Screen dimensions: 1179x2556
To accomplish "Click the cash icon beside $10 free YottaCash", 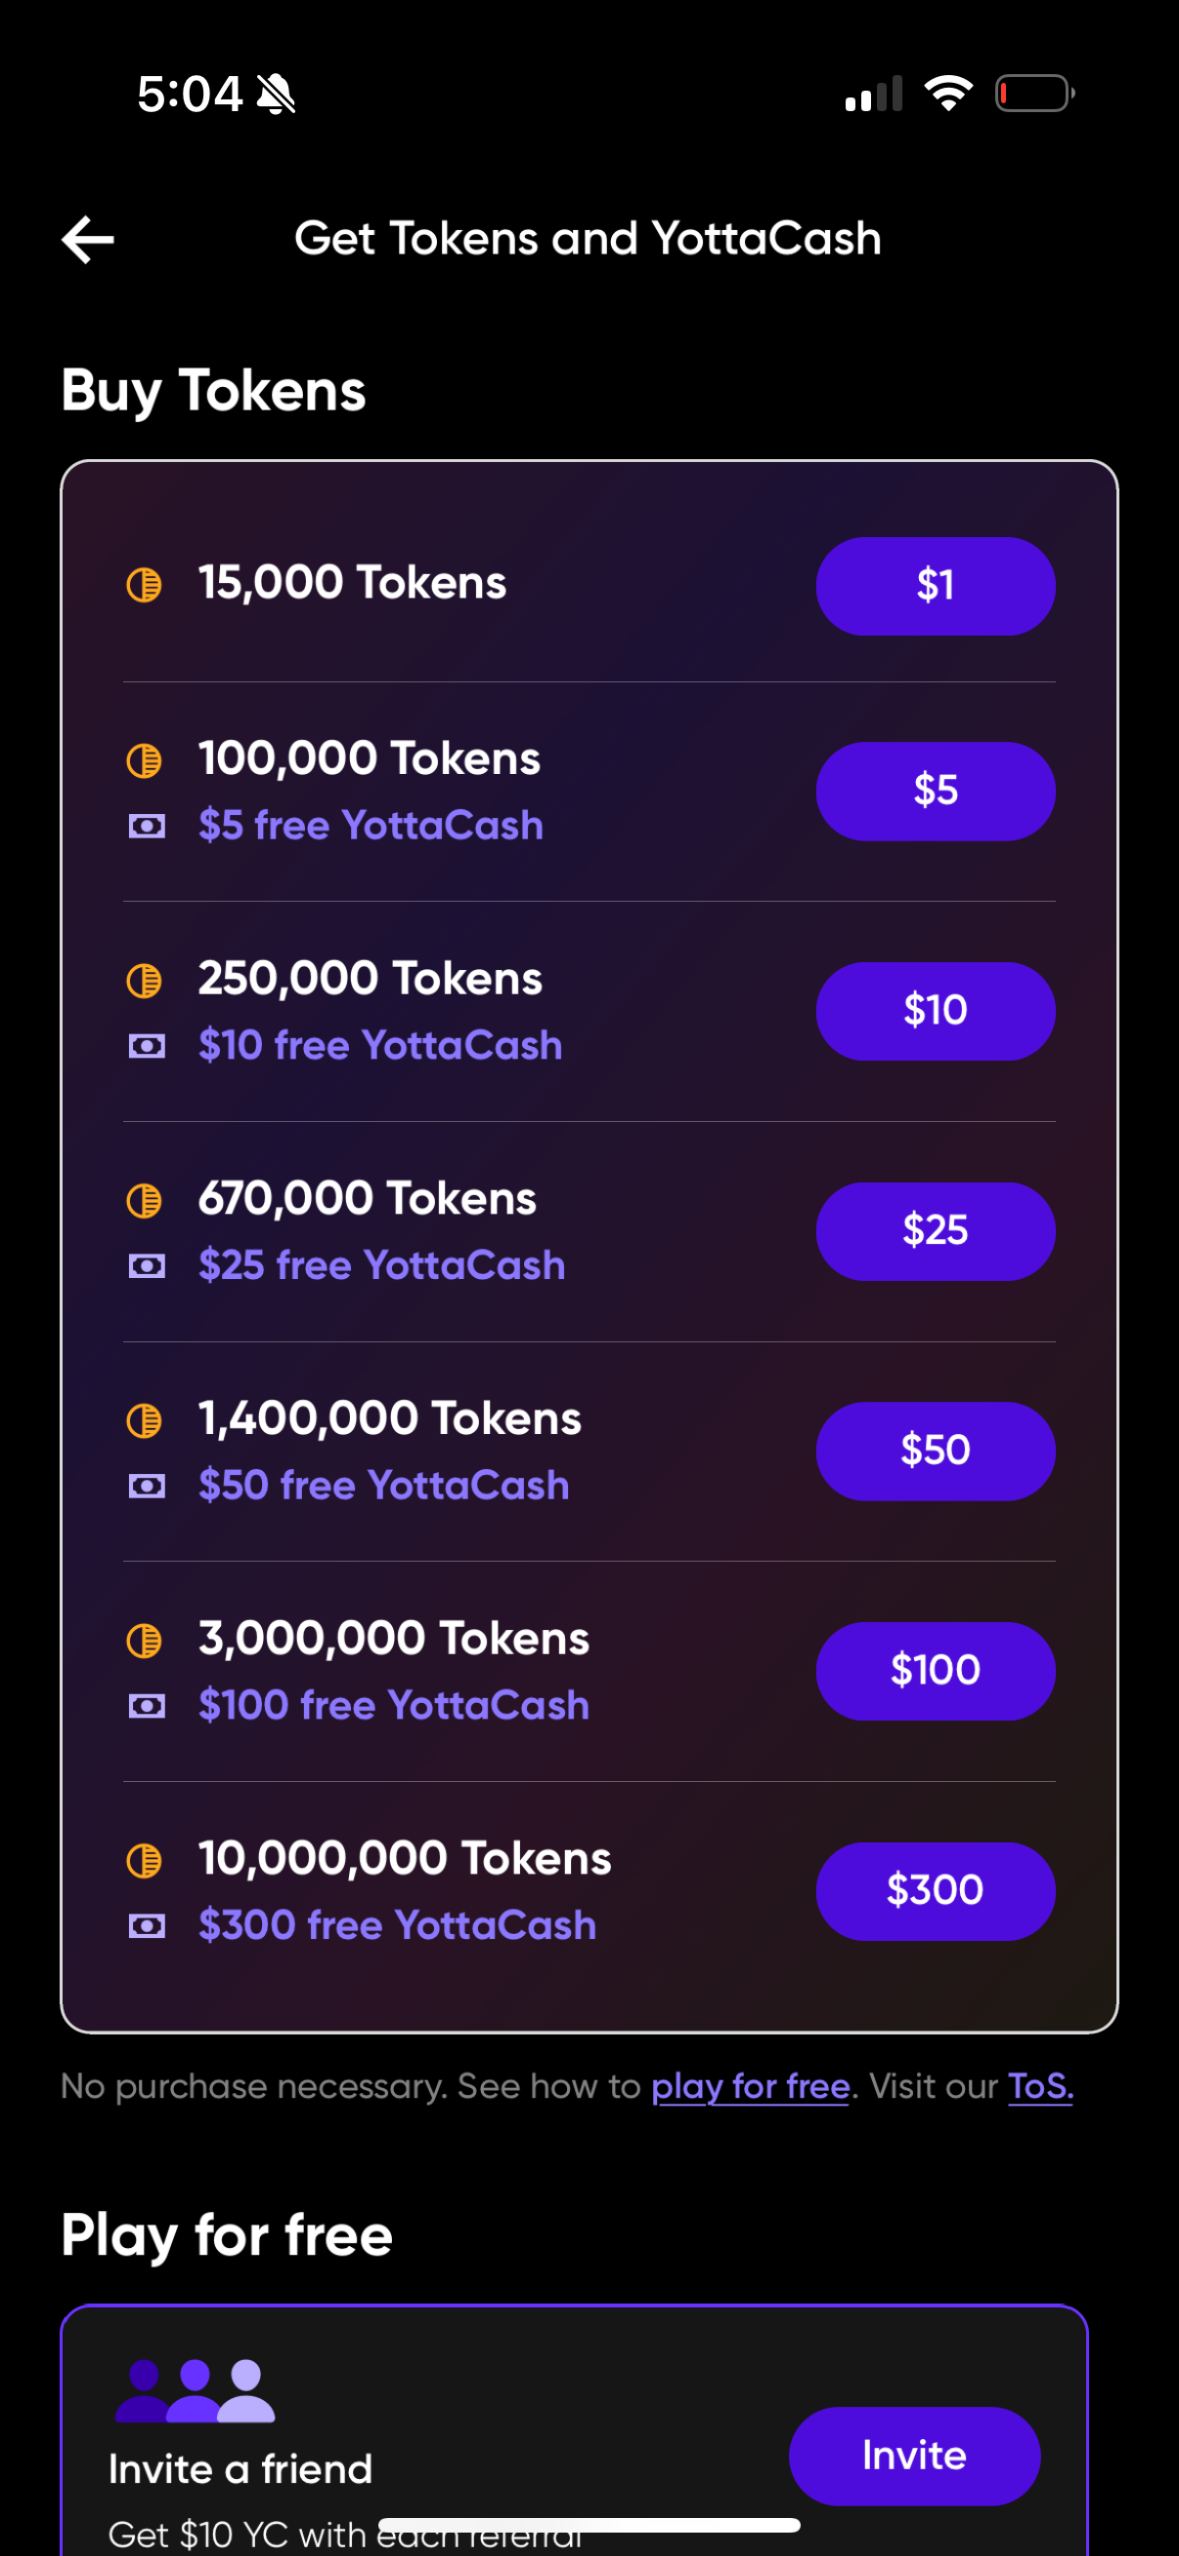I will [146, 1045].
